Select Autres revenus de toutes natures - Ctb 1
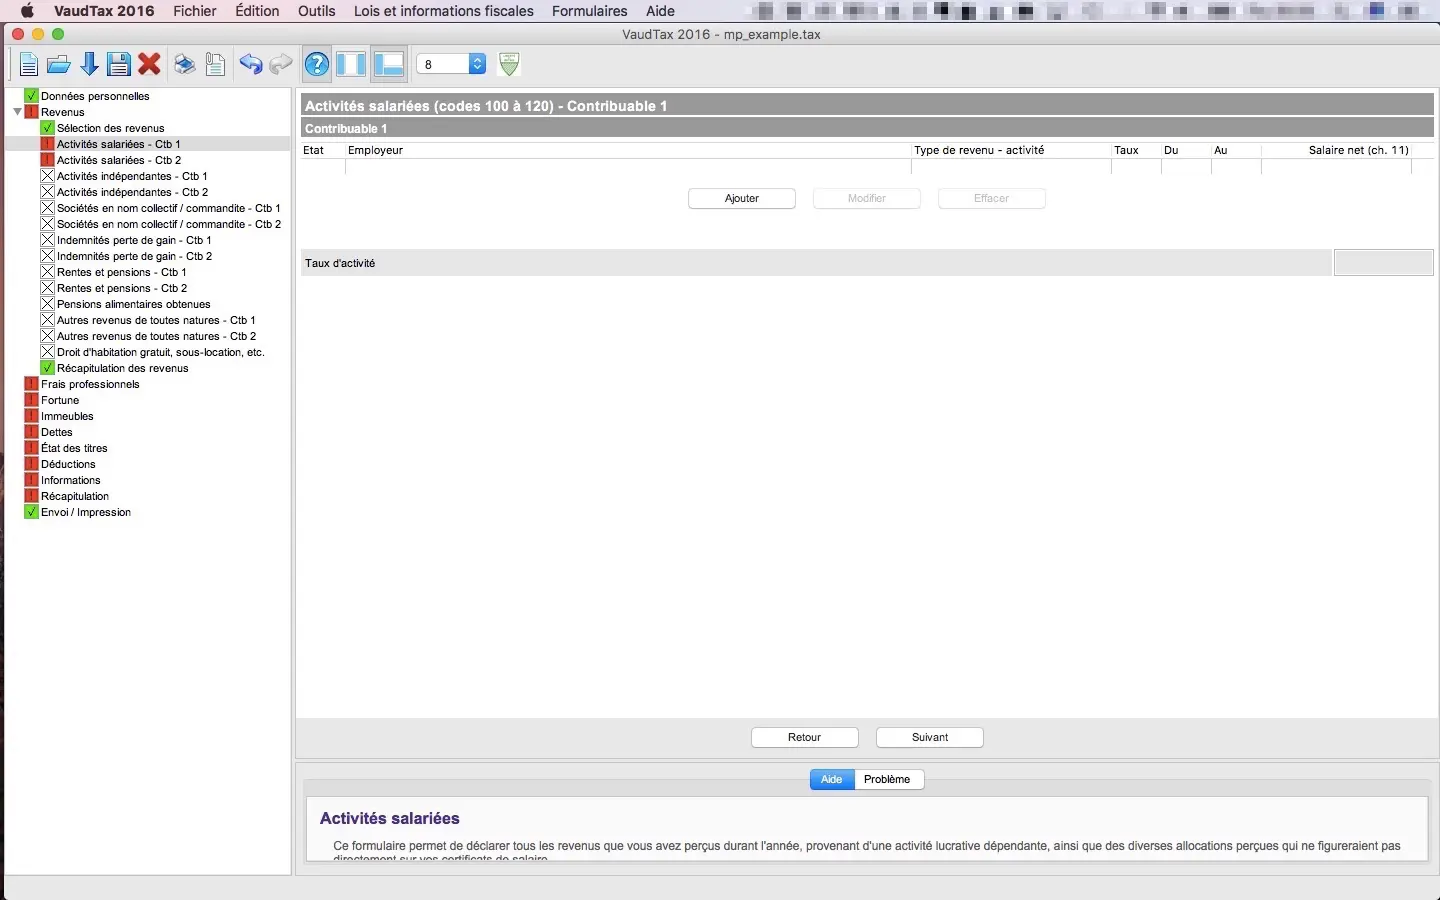 (x=156, y=320)
